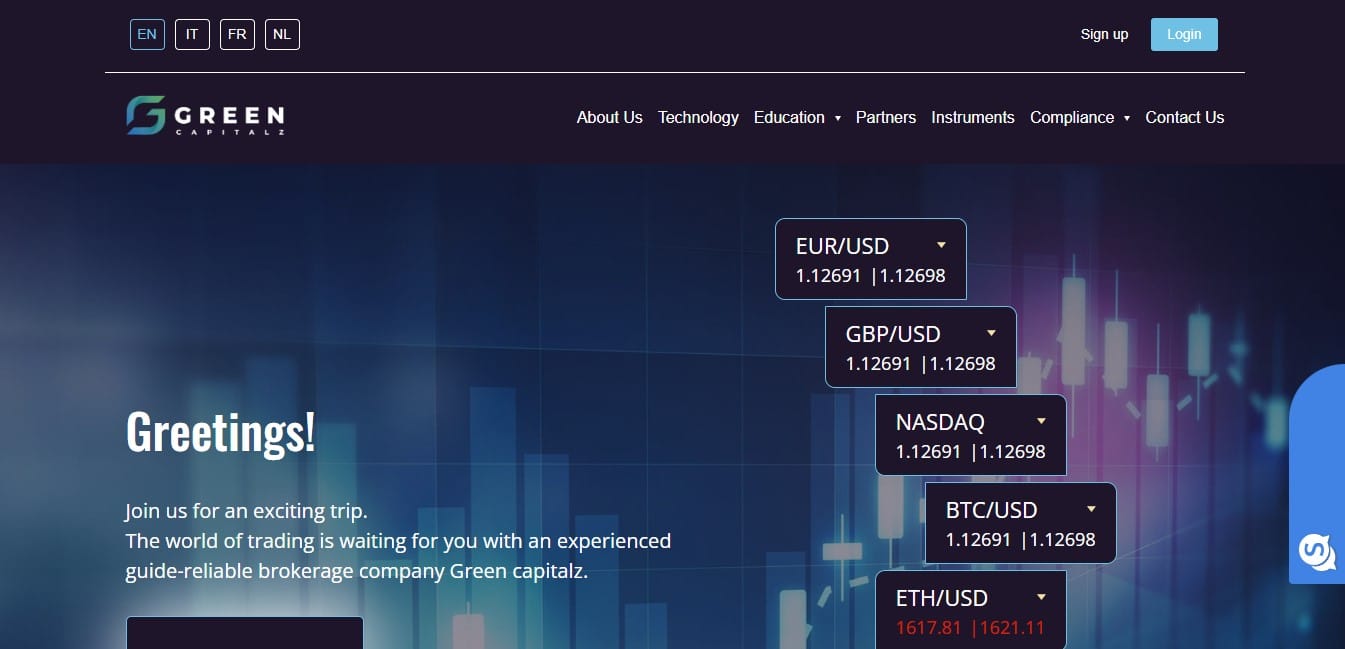1345x649 pixels.
Task: Expand the Compliance dropdown arrow
Action: [1126, 118]
